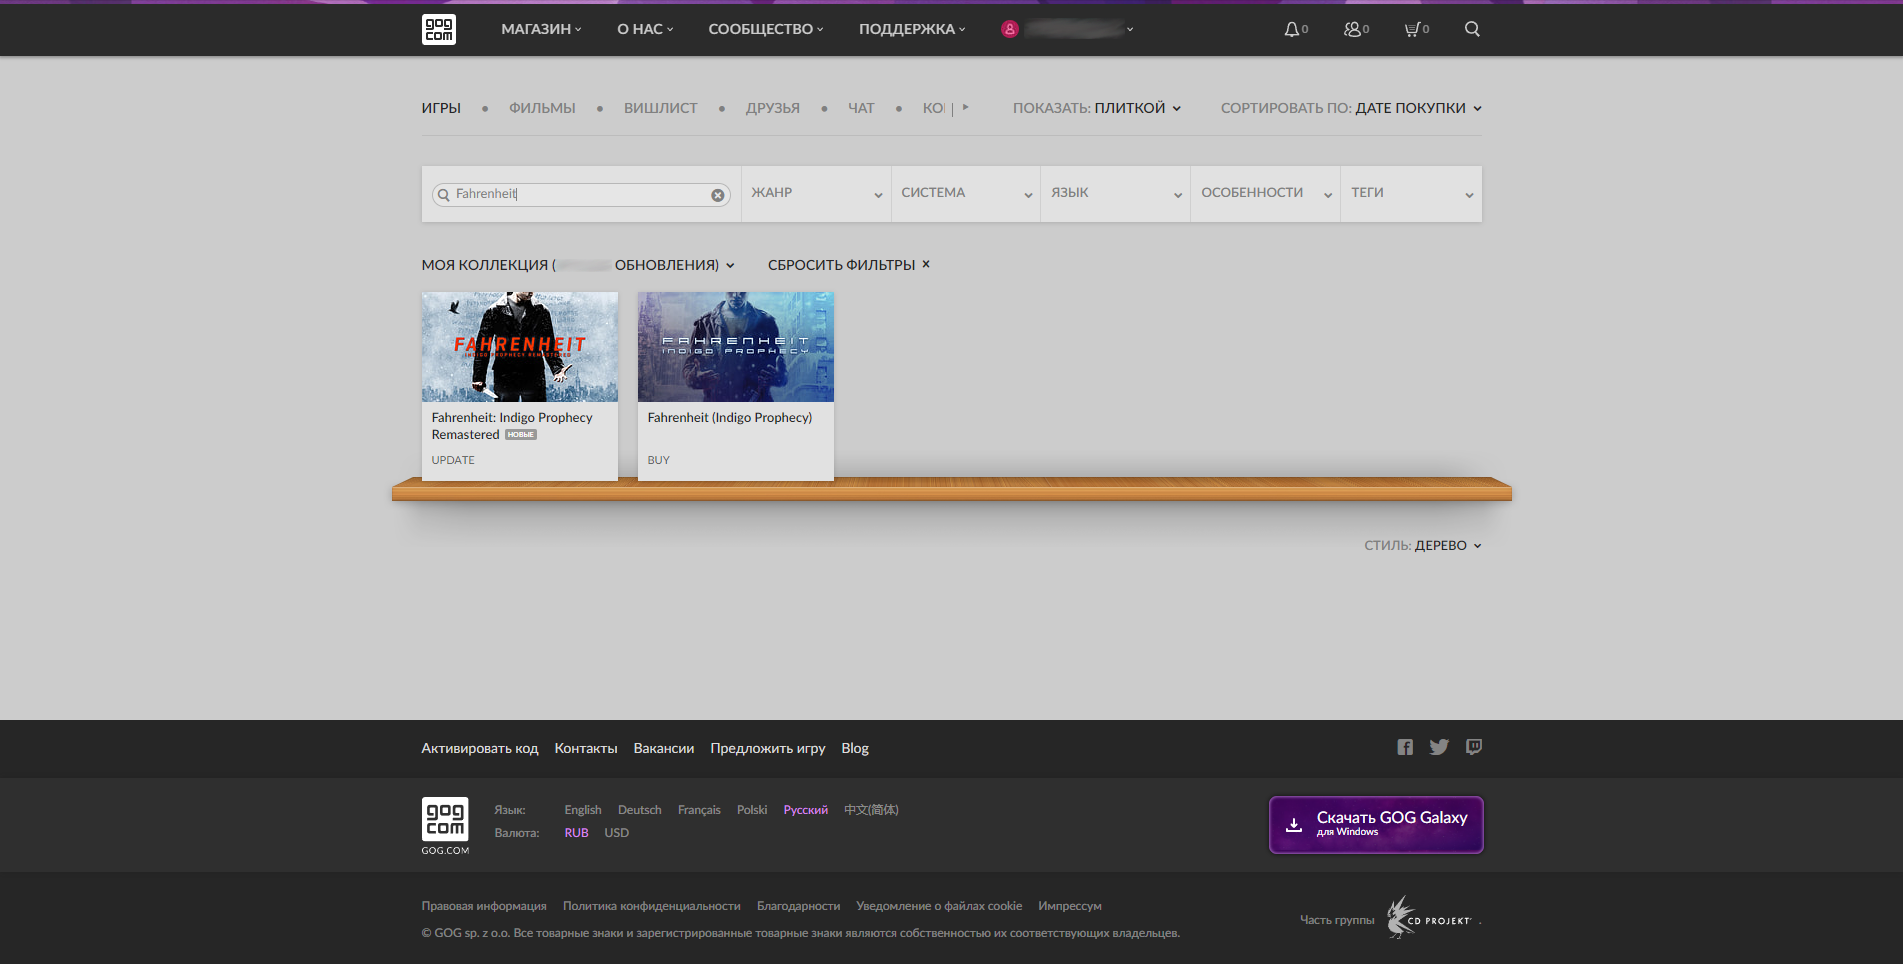Open Уведомление о файлах cookie link
The height and width of the screenshot is (964, 1903).
(x=939, y=906)
